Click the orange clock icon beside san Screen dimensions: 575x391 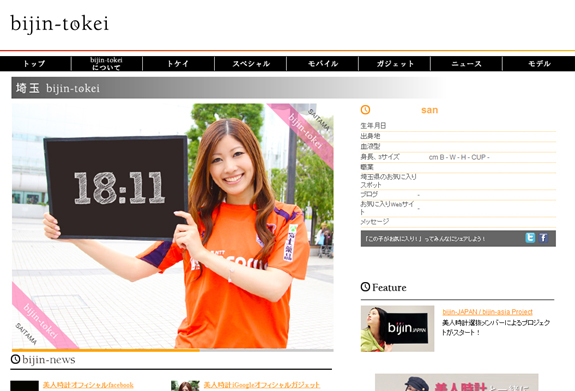(365, 110)
